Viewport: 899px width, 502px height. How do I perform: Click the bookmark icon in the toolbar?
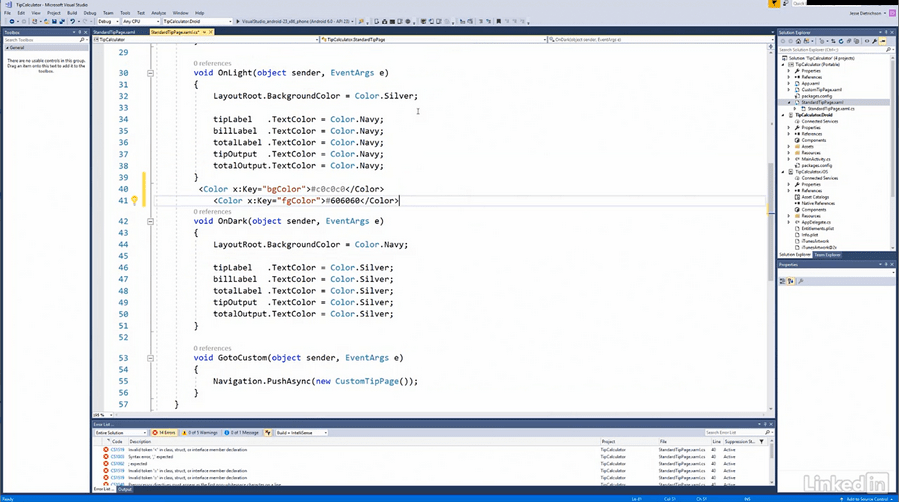tap(498, 21)
